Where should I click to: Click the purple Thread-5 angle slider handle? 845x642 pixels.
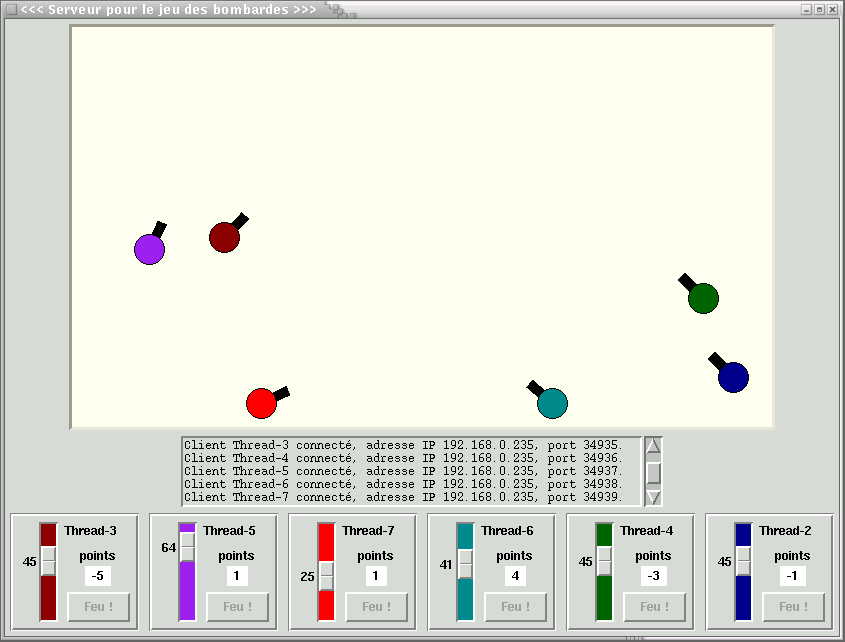[187, 547]
